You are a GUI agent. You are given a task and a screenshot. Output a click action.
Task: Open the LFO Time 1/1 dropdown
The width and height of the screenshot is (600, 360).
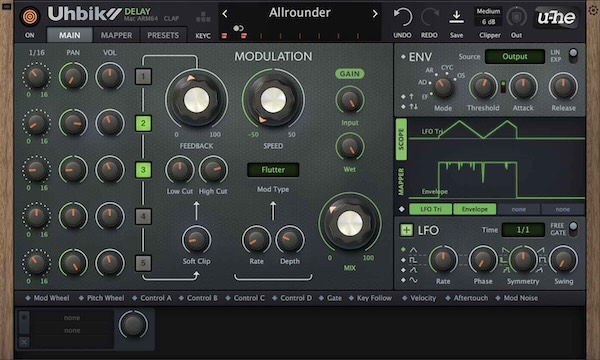[523, 230]
